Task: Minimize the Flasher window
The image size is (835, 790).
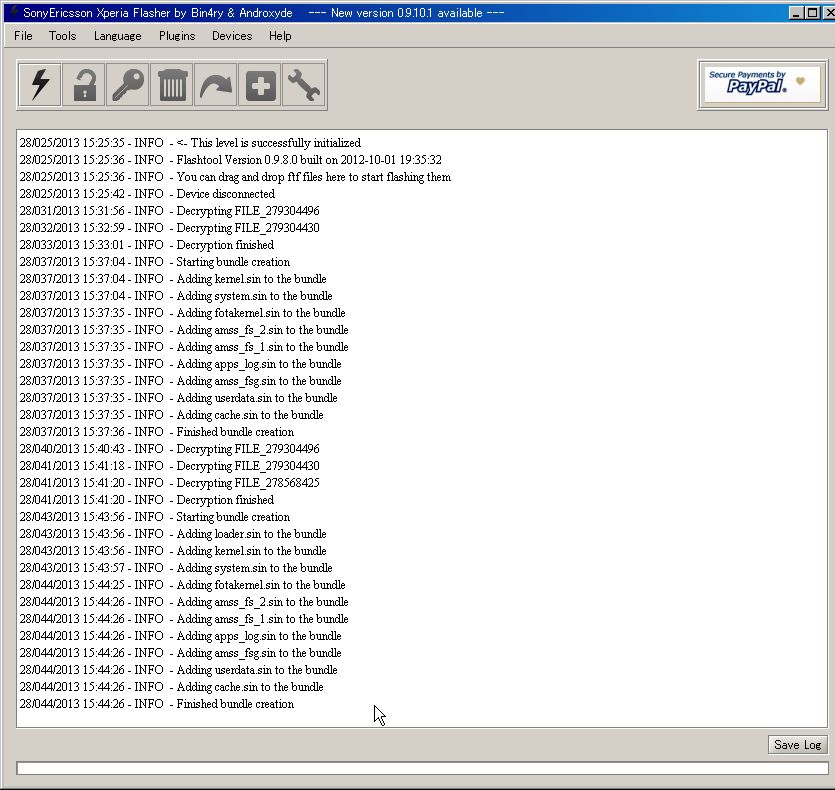Action: (796, 13)
